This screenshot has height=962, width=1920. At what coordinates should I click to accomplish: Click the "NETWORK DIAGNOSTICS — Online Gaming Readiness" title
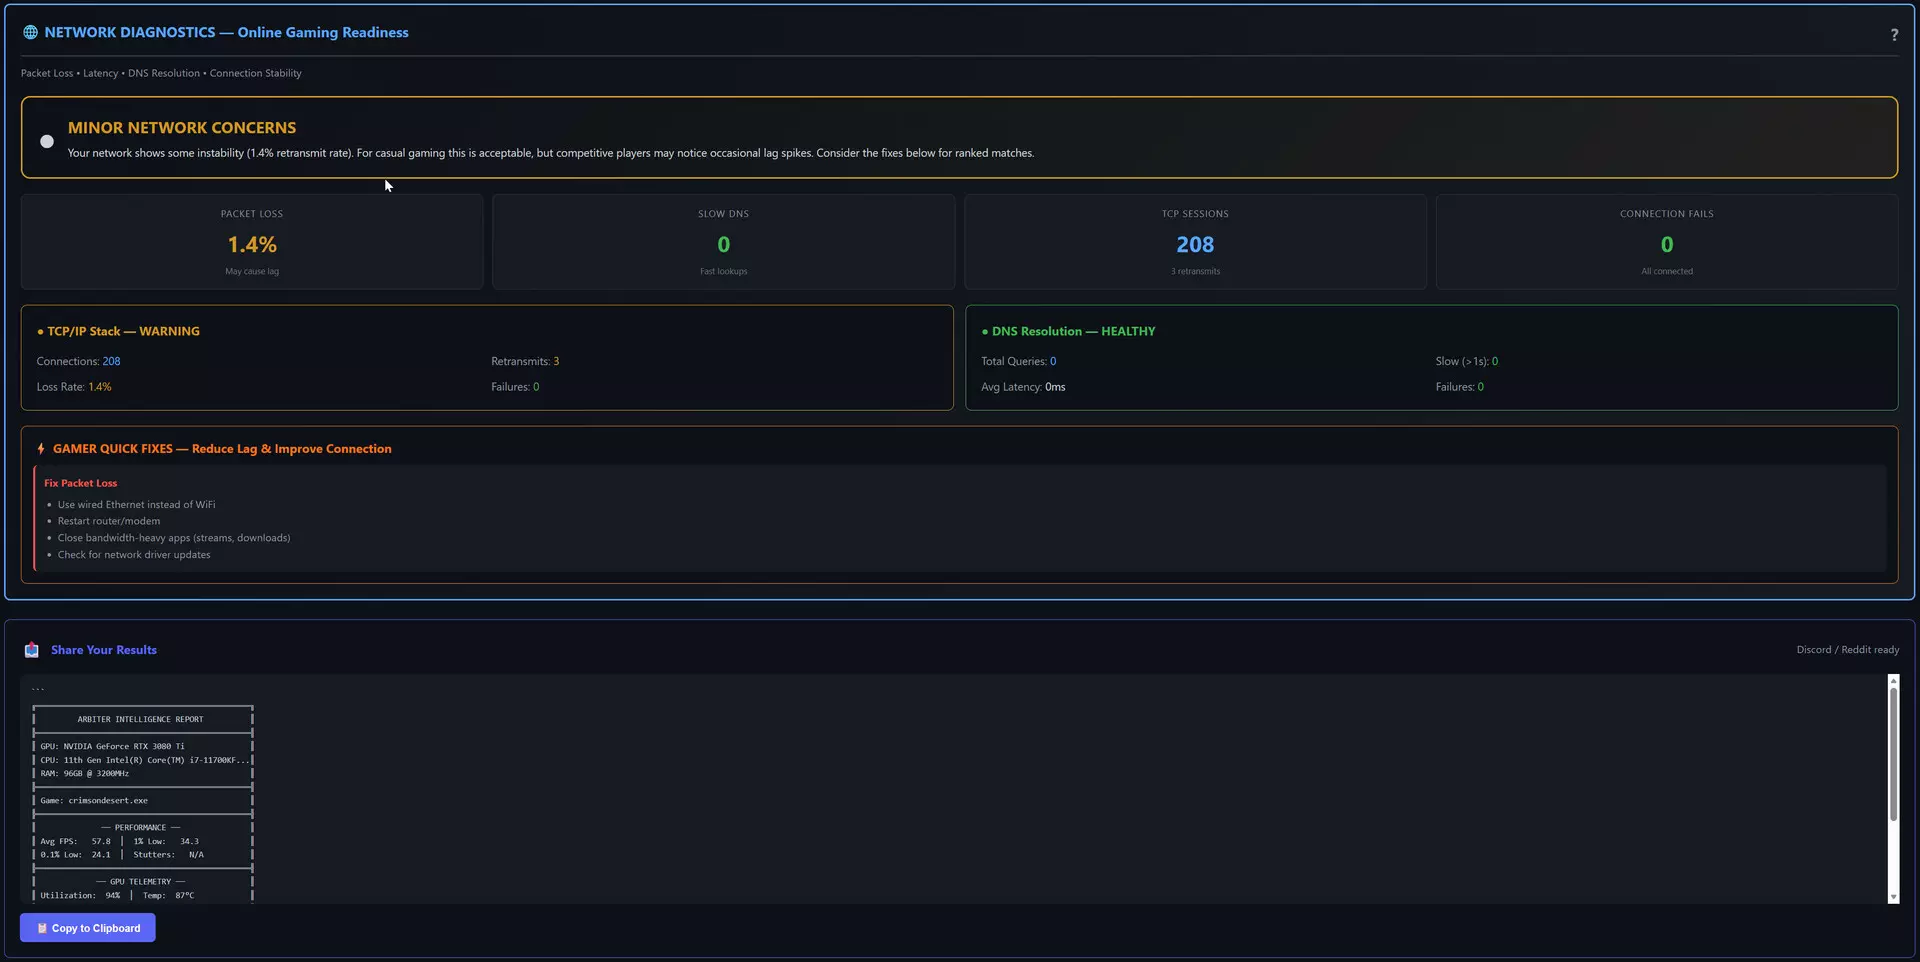(x=226, y=32)
